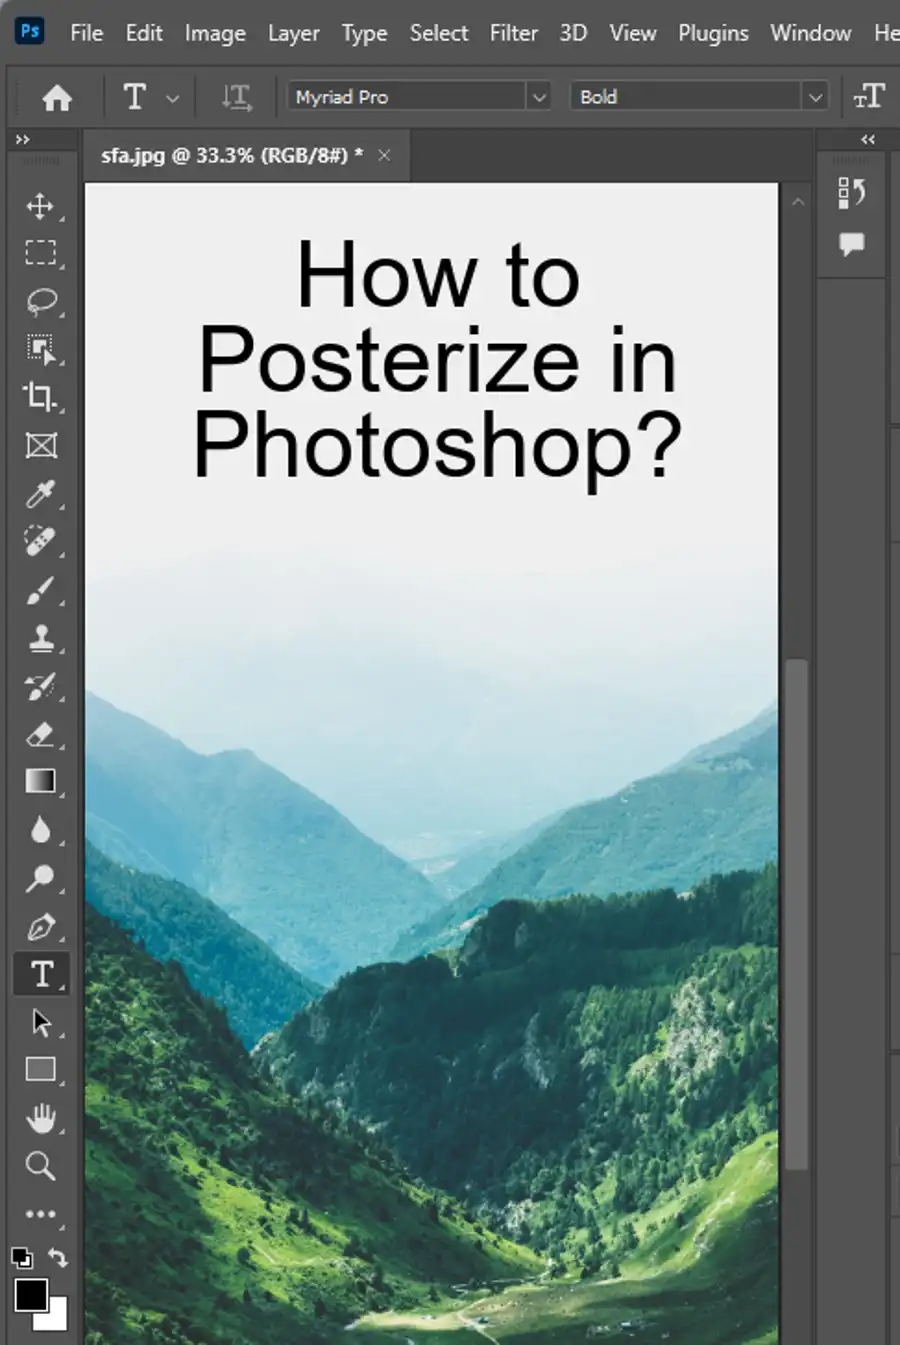Open the Layer menu
Viewport: 900px width, 1345px height.
293,33
